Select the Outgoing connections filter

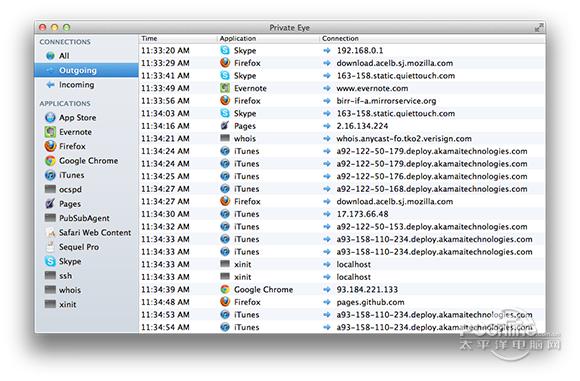coord(86,70)
